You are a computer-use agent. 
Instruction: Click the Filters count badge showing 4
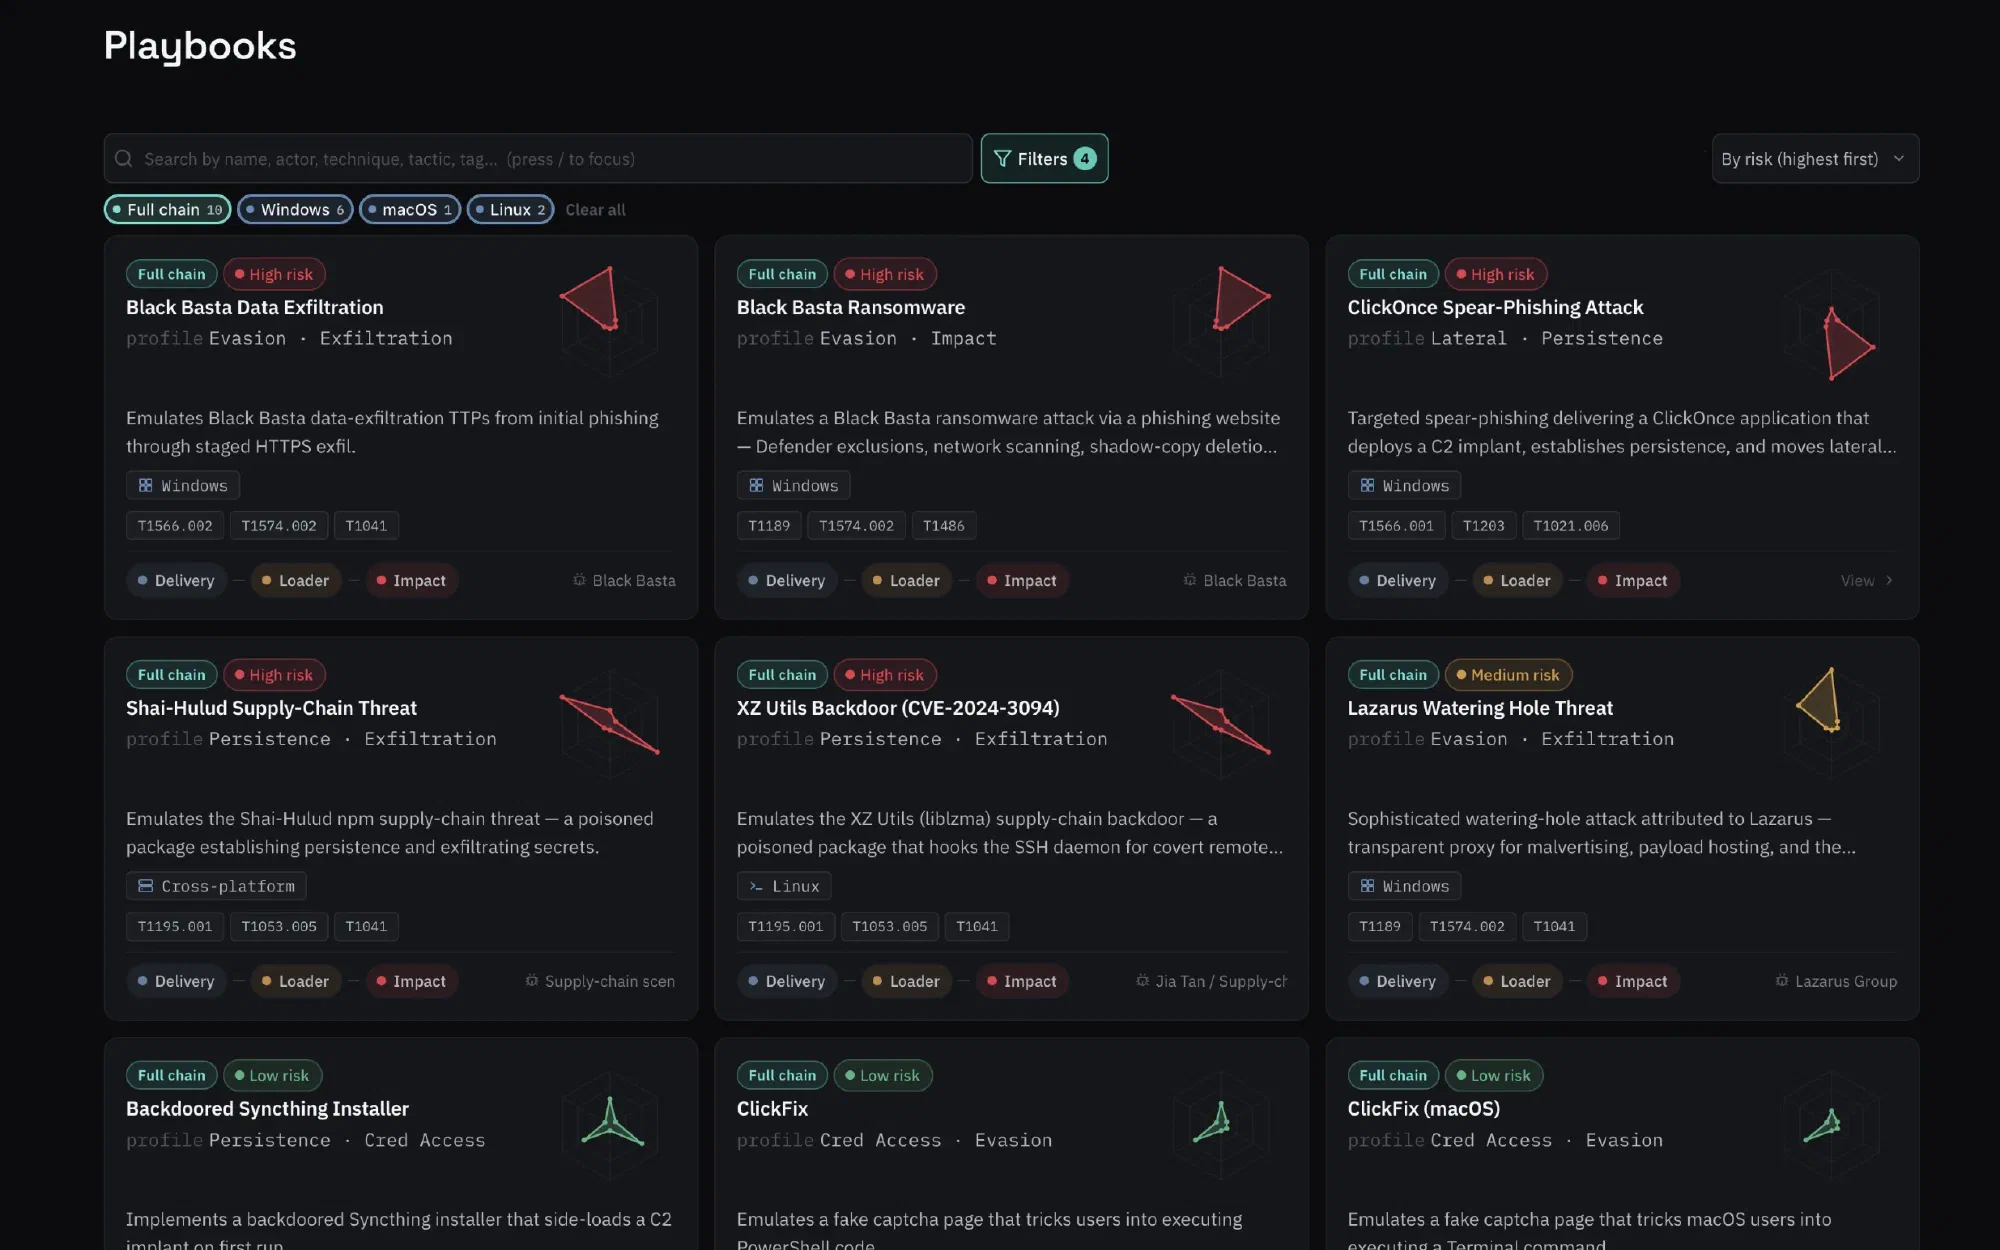[1085, 159]
